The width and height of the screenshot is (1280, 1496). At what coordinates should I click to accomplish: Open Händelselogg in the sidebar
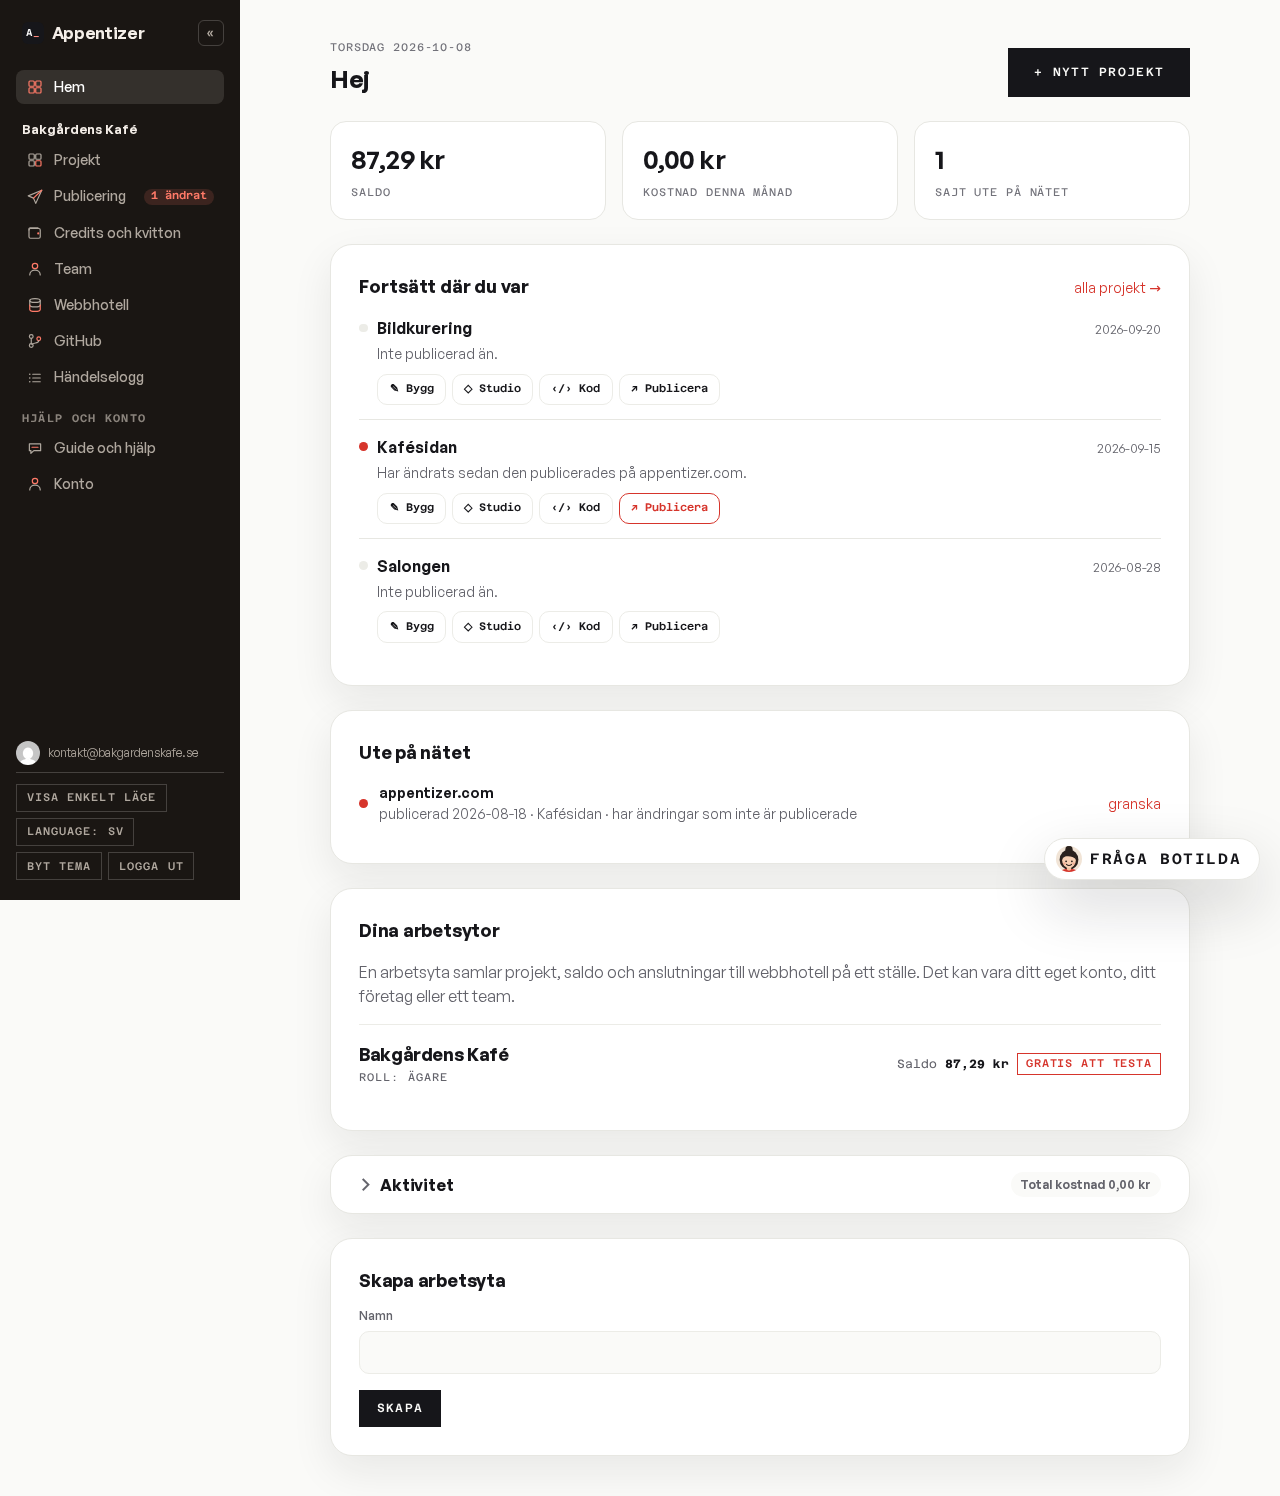[x=120, y=377]
